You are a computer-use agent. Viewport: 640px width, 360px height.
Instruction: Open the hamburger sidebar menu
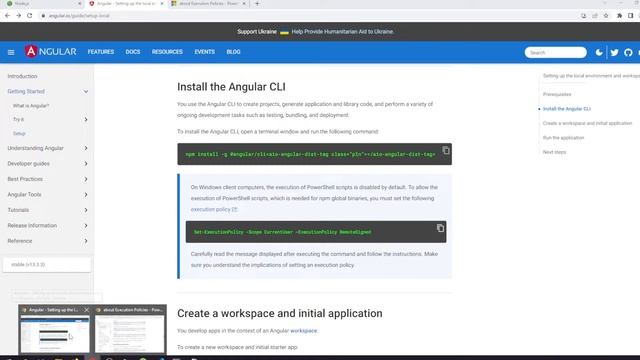[x=11, y=52]
